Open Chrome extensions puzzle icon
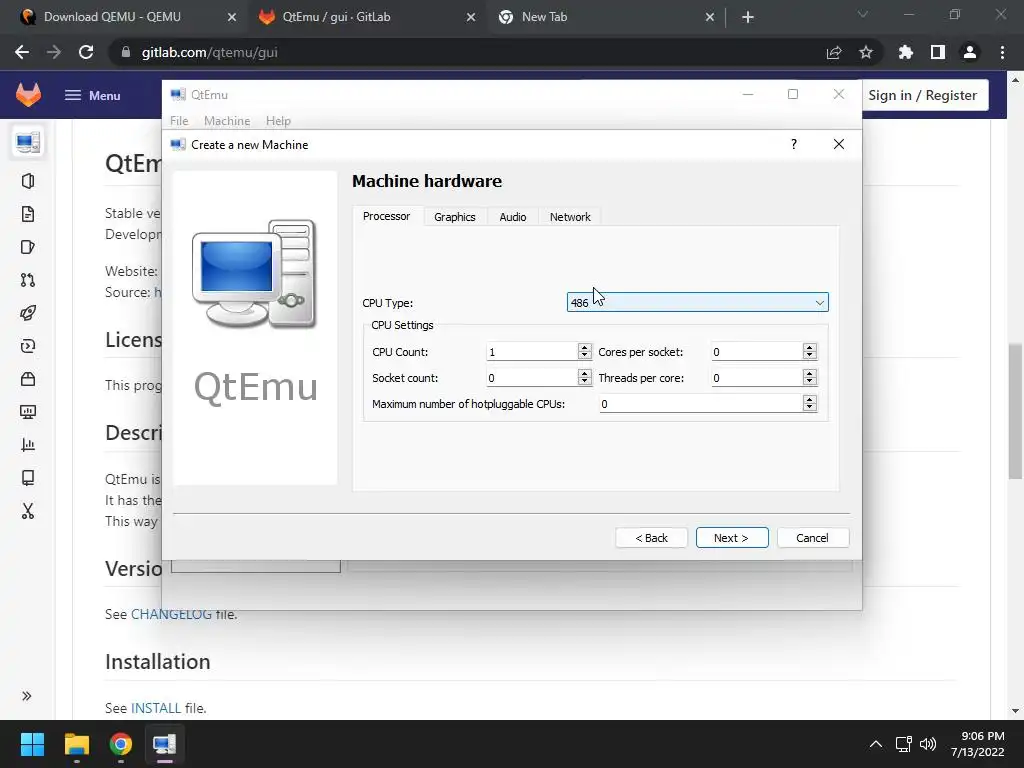This screenshot has width=1024, height=768. tap(905, 52)
